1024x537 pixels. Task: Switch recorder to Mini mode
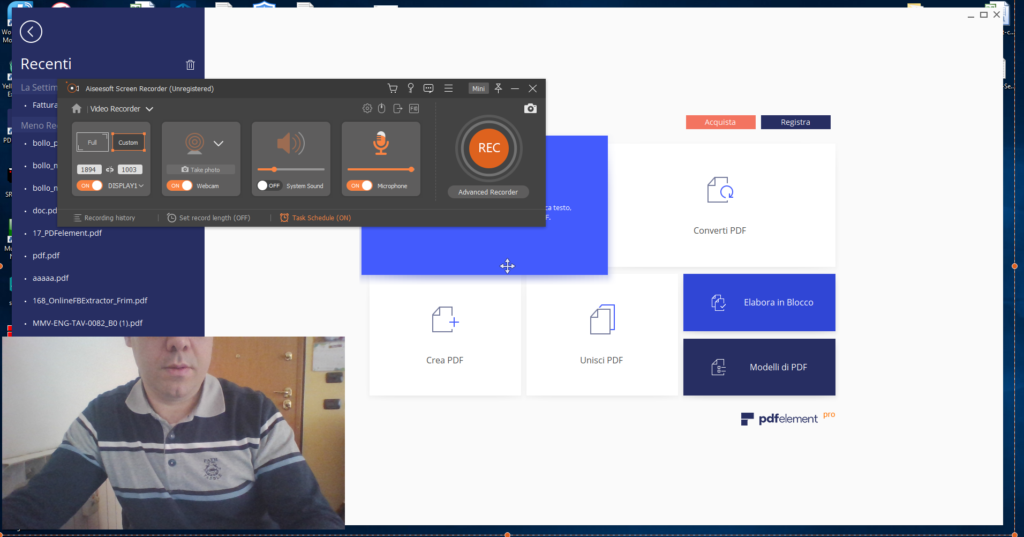478,88
